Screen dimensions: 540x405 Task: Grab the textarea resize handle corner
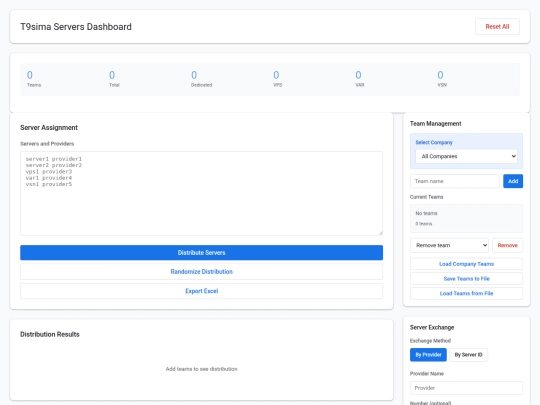(380, 233)
